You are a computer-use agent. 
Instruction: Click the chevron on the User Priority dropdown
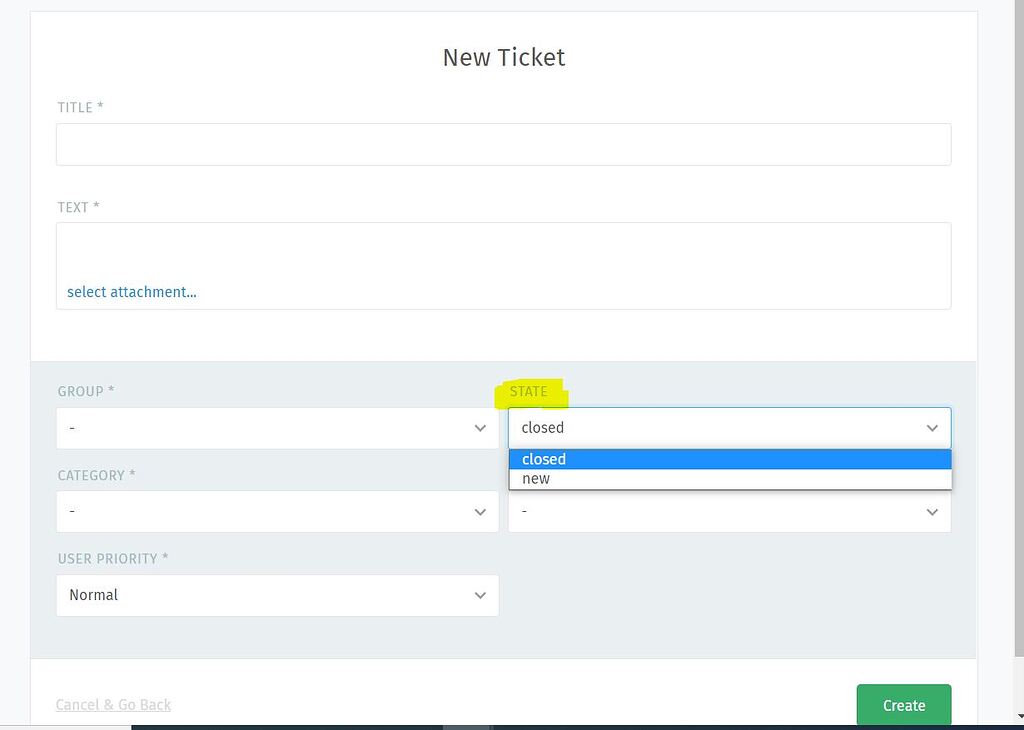pyautogui.click(x=481, y=595)
